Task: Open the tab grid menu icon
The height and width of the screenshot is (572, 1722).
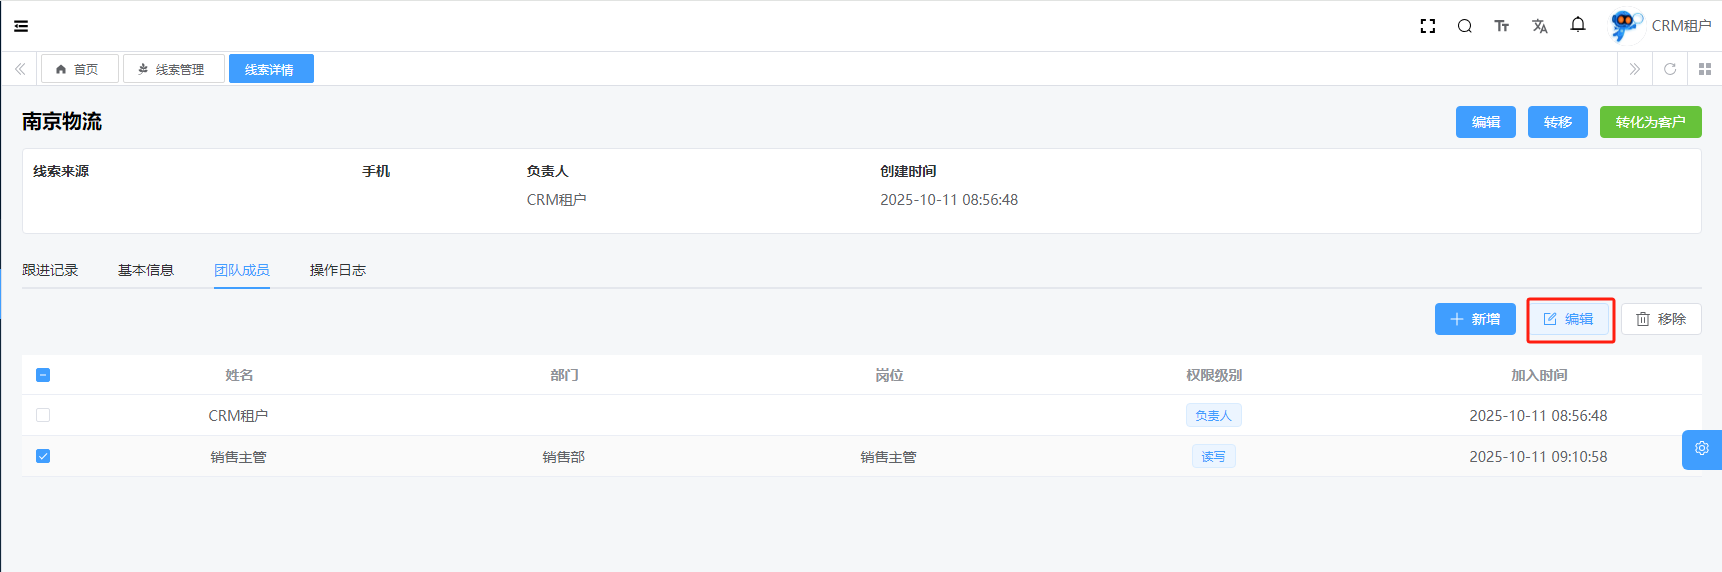Action: click(1705, 69)
